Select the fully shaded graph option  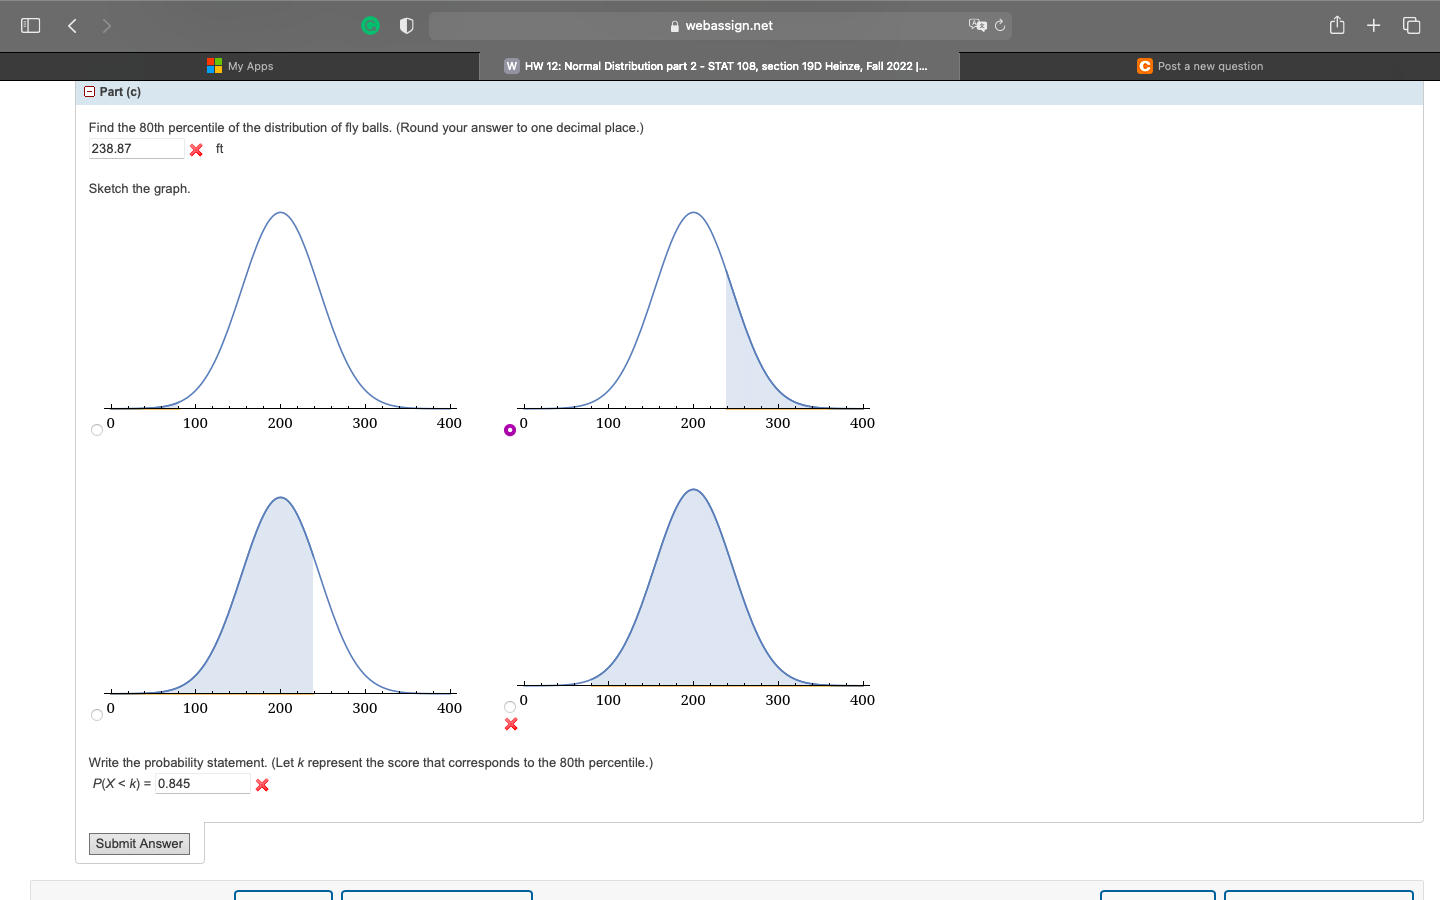(510, 707)
